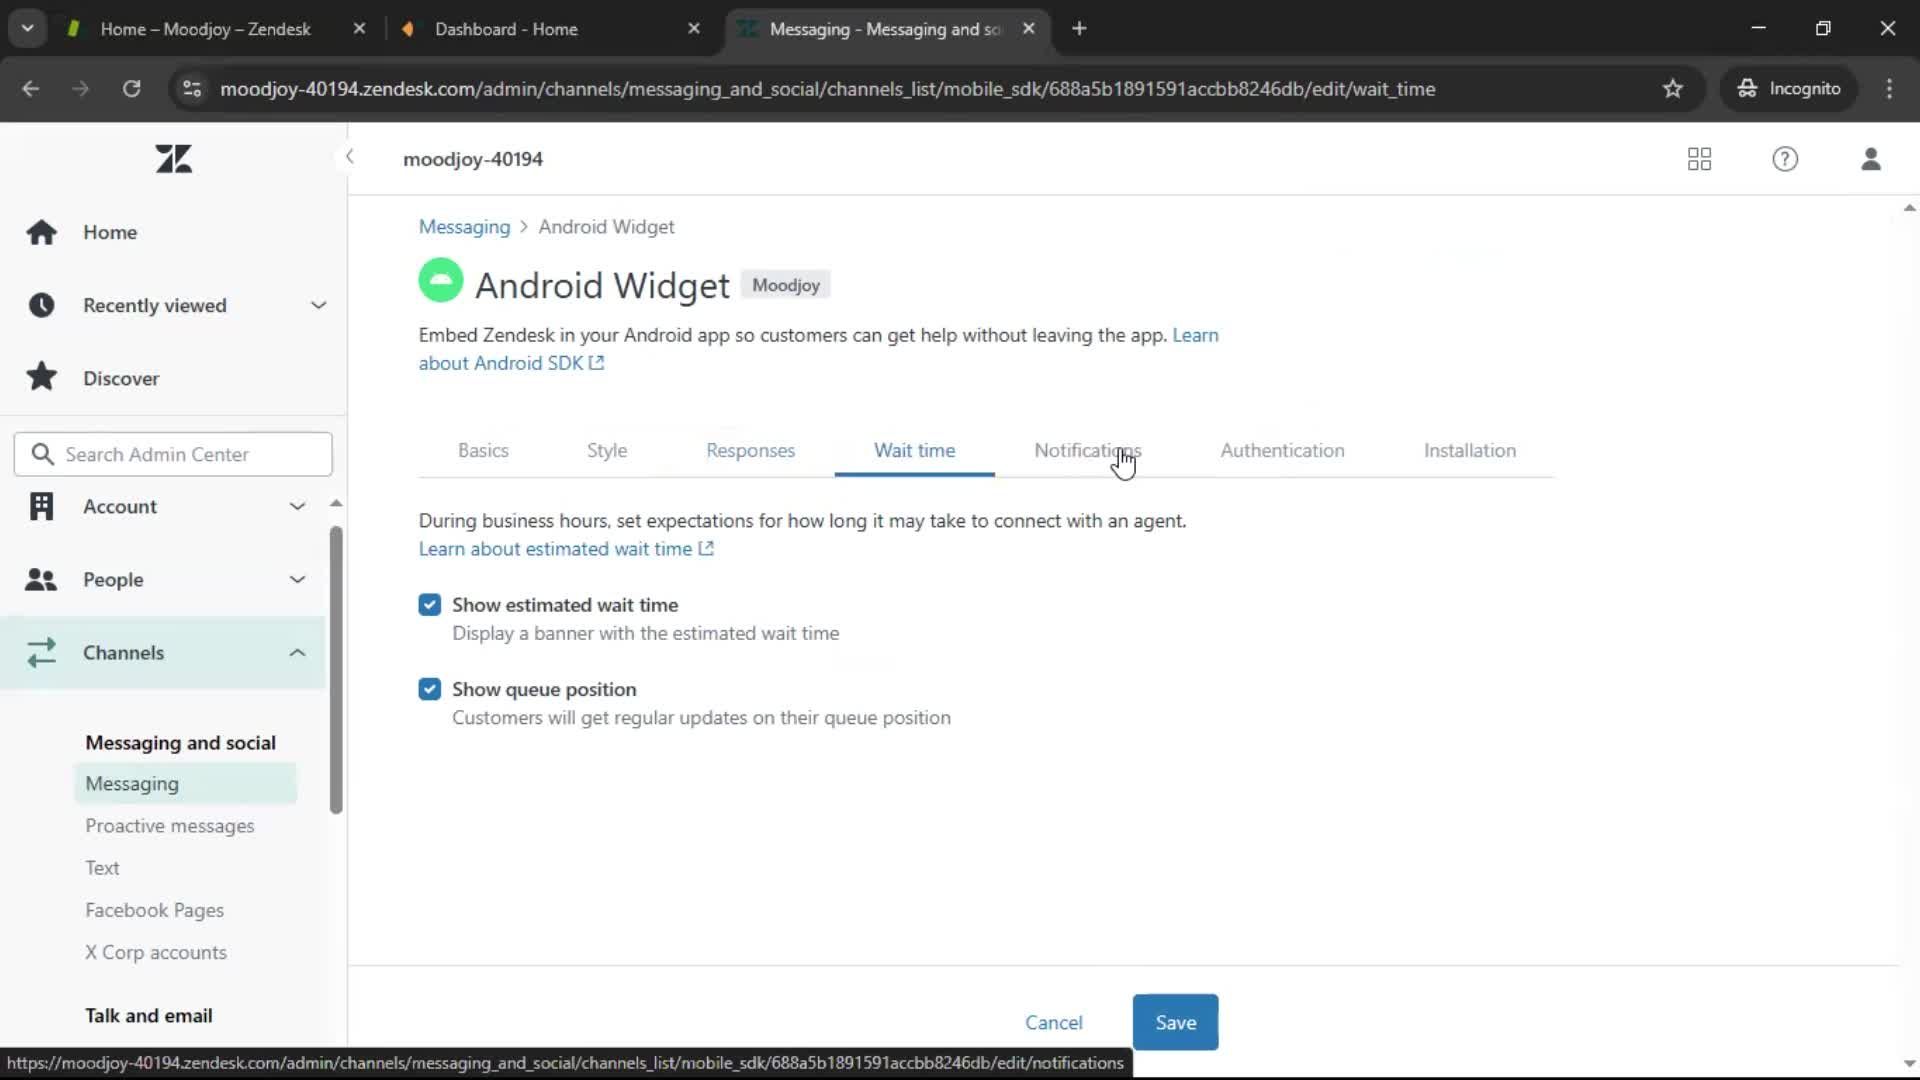The height and width of the screenshot is (1080, 1920).
Task: Select Messaging in sidebar
Action: (185, 783)
